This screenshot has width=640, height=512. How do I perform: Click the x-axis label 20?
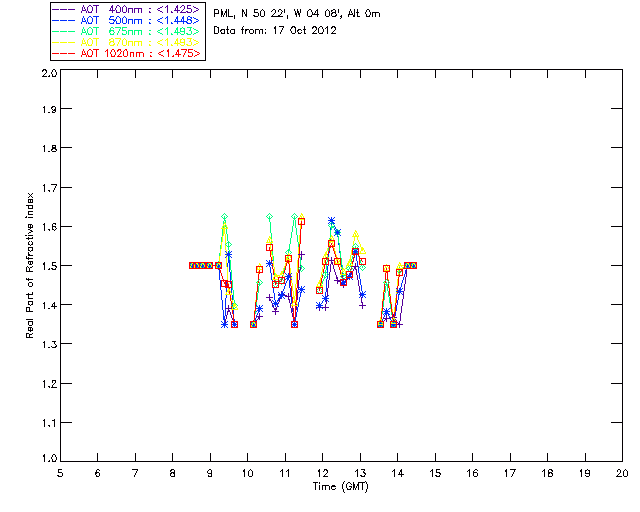pyautogui.click(x=622, y=473)
